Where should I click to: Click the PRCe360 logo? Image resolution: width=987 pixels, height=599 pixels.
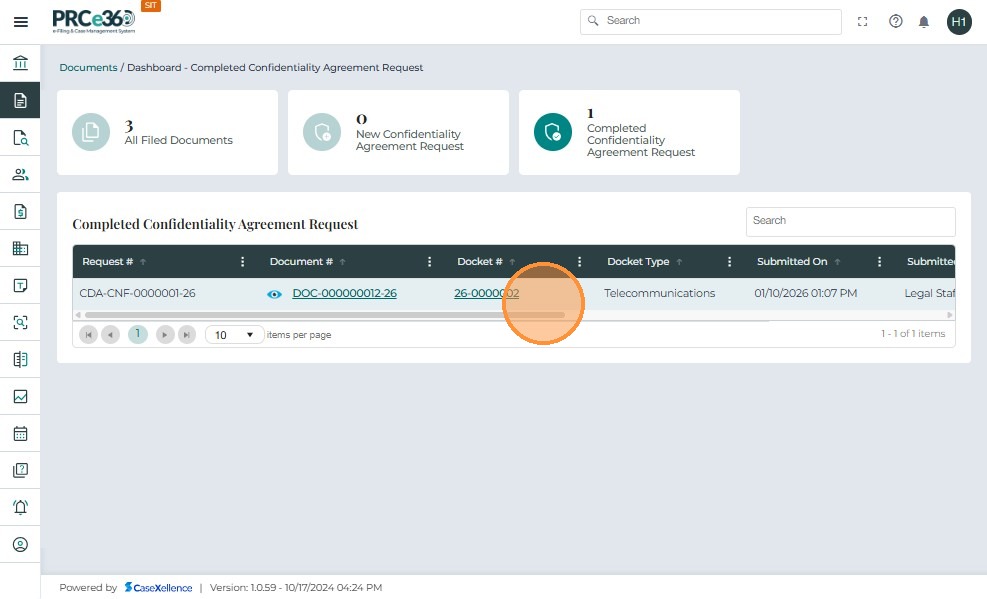94,21
